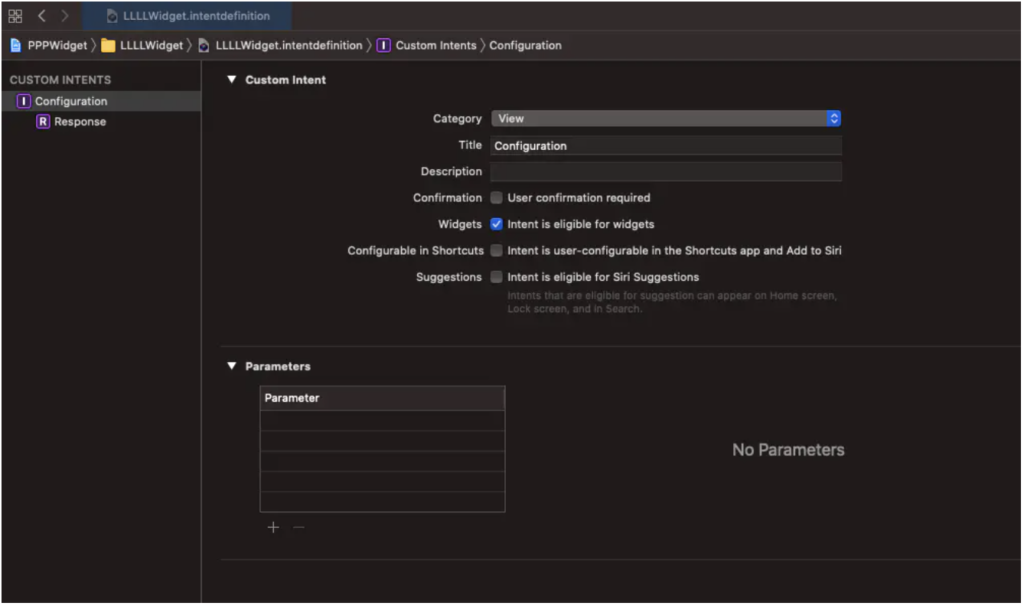The image size is (1024, 606).
Task: Click the Description label
Action: coord(451,172)
